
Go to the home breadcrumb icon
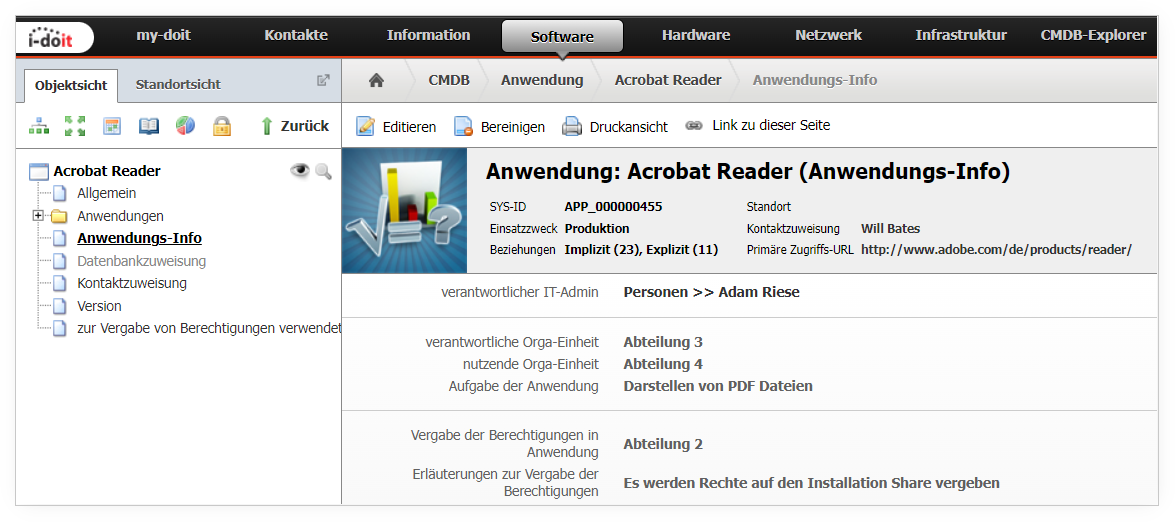pyautogui.click(x=376, y=80)
